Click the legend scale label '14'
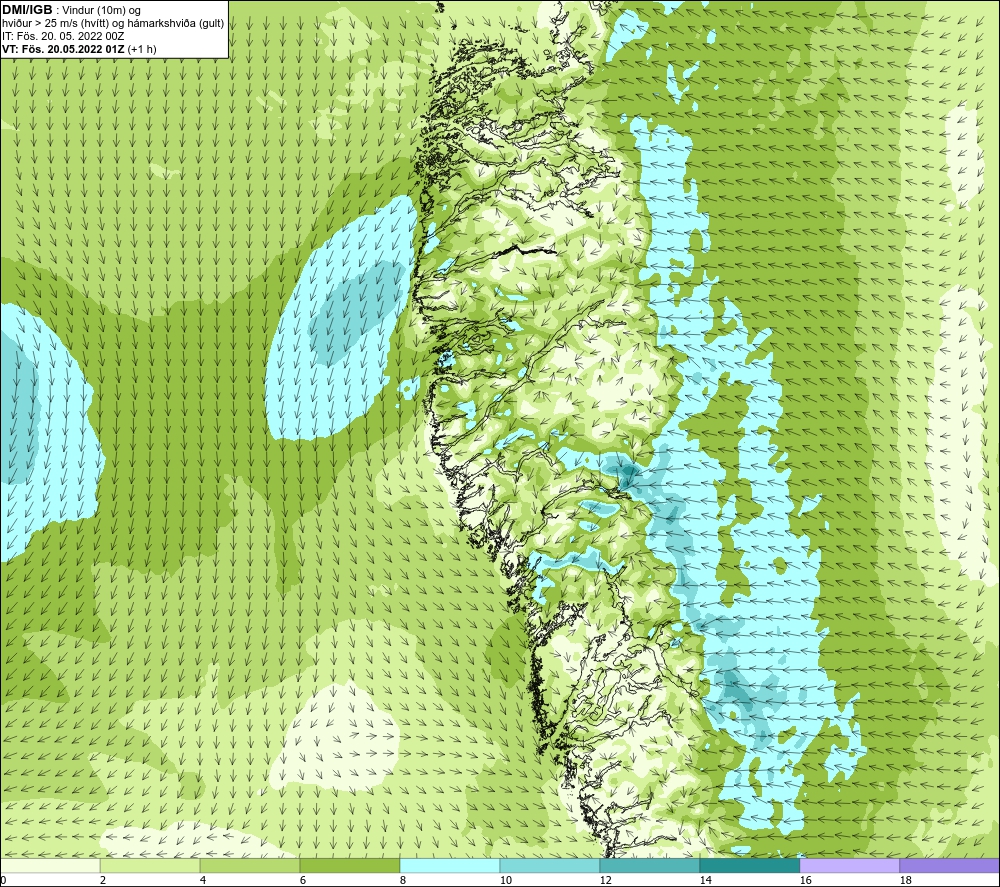 (705, 880)
